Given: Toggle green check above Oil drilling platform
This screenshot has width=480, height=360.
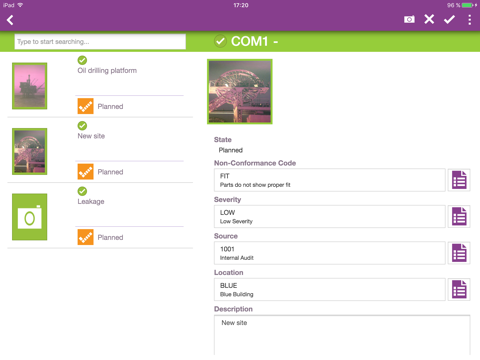Looking at the screenshot, I should [82, 60].
